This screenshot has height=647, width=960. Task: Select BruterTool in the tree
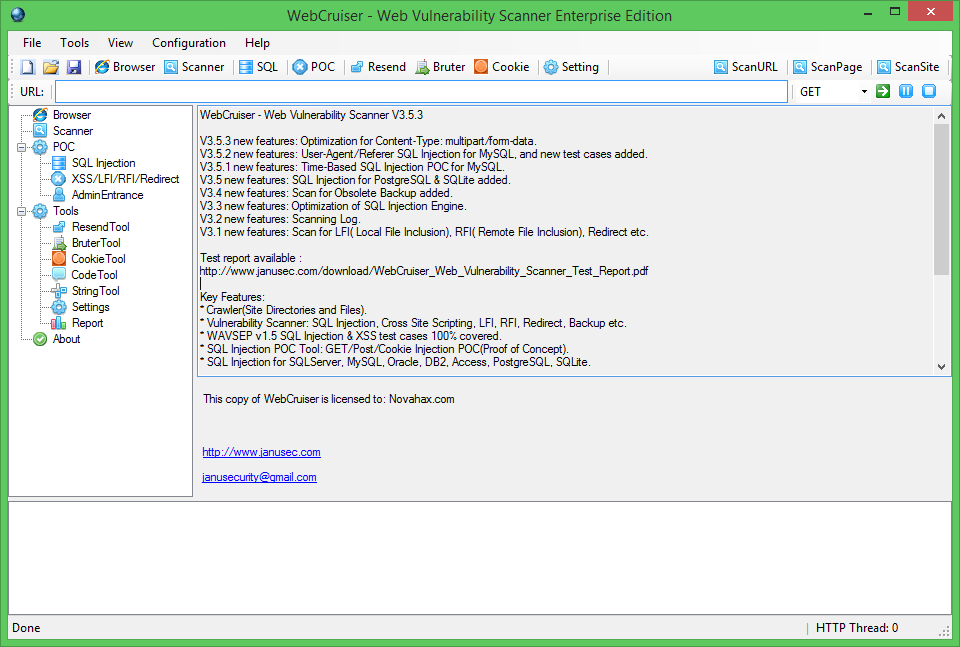coord(96,242)
